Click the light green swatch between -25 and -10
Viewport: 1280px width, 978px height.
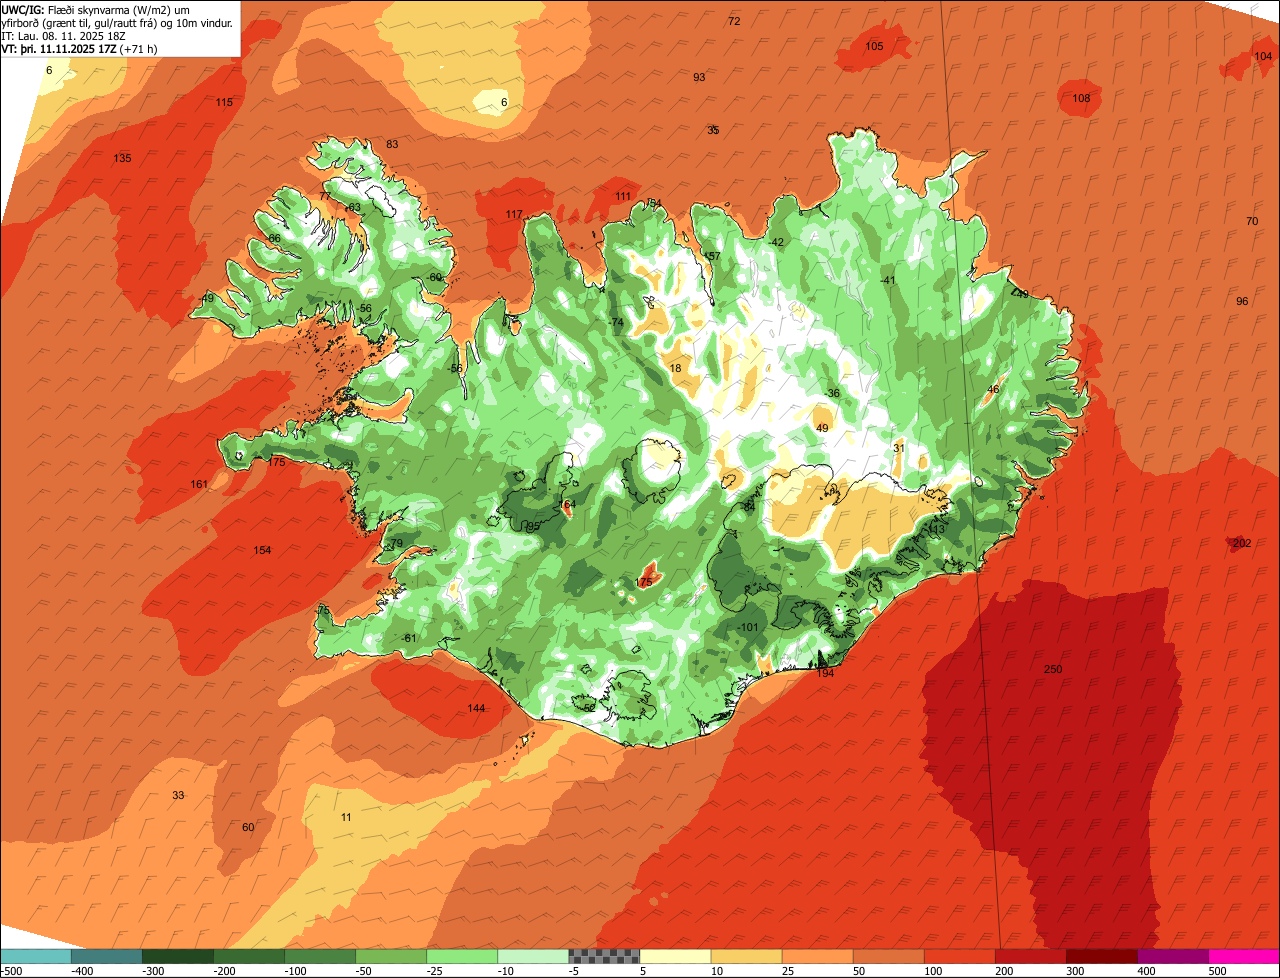(x=461, y=956)
